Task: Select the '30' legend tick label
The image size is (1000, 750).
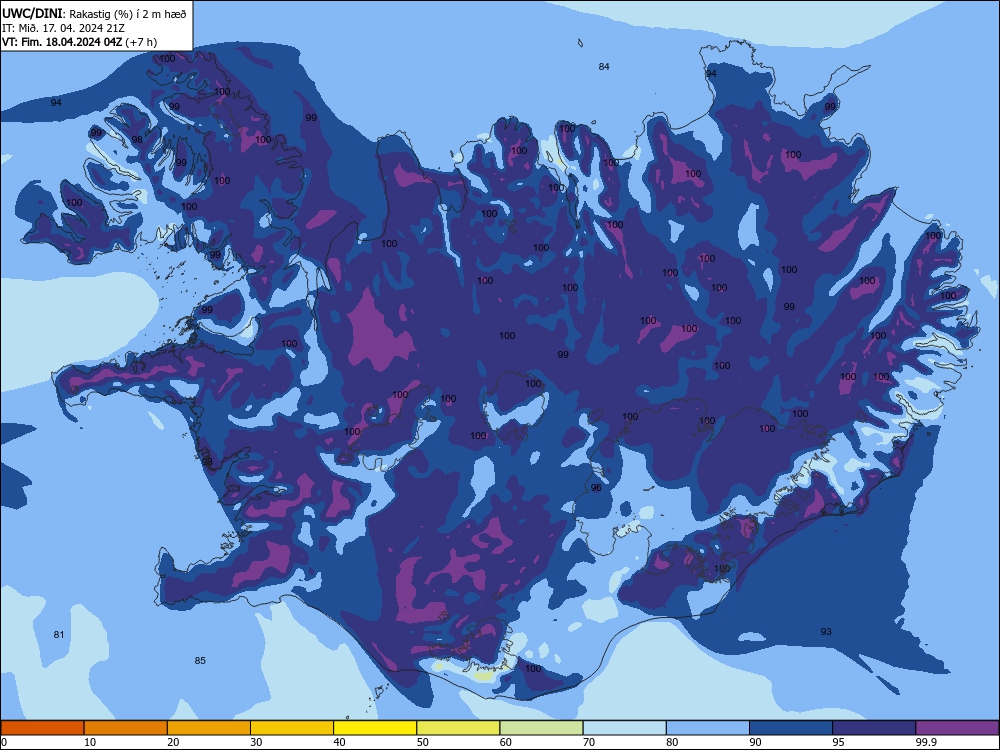Action: pyautogui.click(x=256, y=742)
